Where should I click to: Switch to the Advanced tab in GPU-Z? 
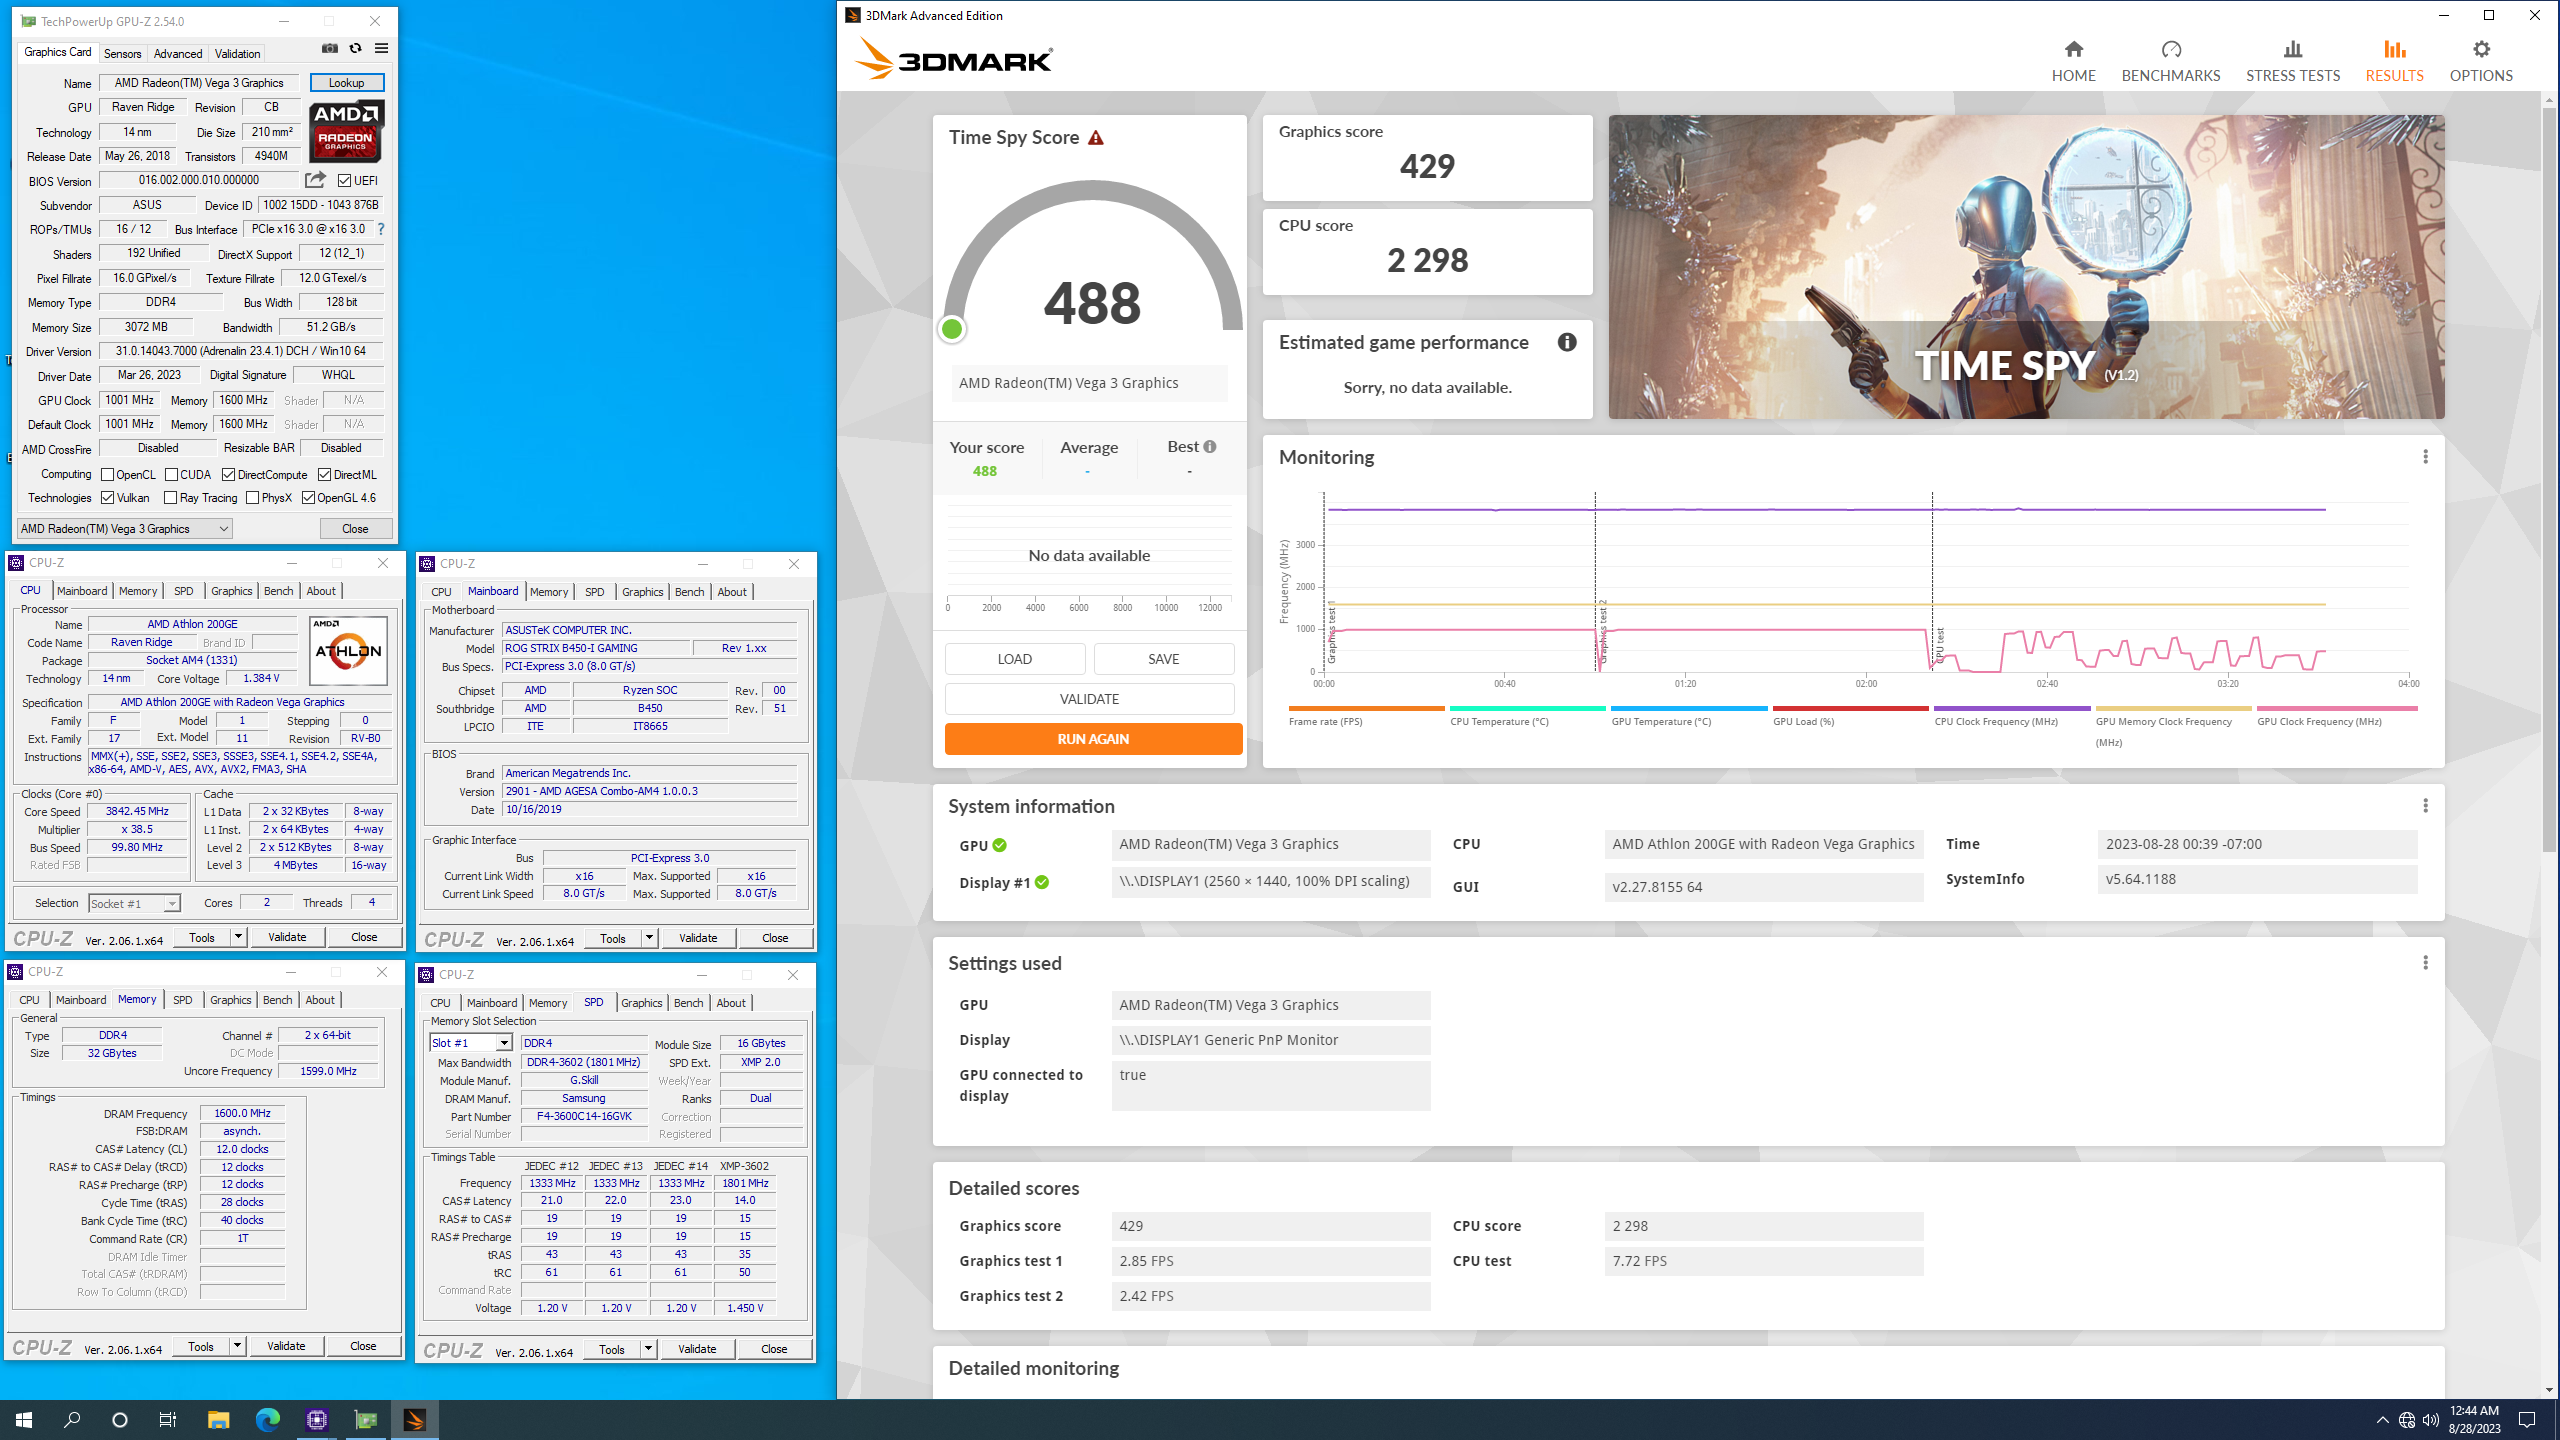178,54
